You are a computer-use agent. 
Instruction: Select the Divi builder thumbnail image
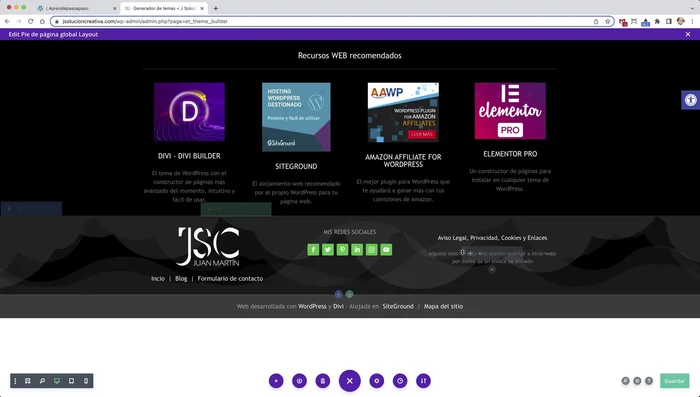189,112
